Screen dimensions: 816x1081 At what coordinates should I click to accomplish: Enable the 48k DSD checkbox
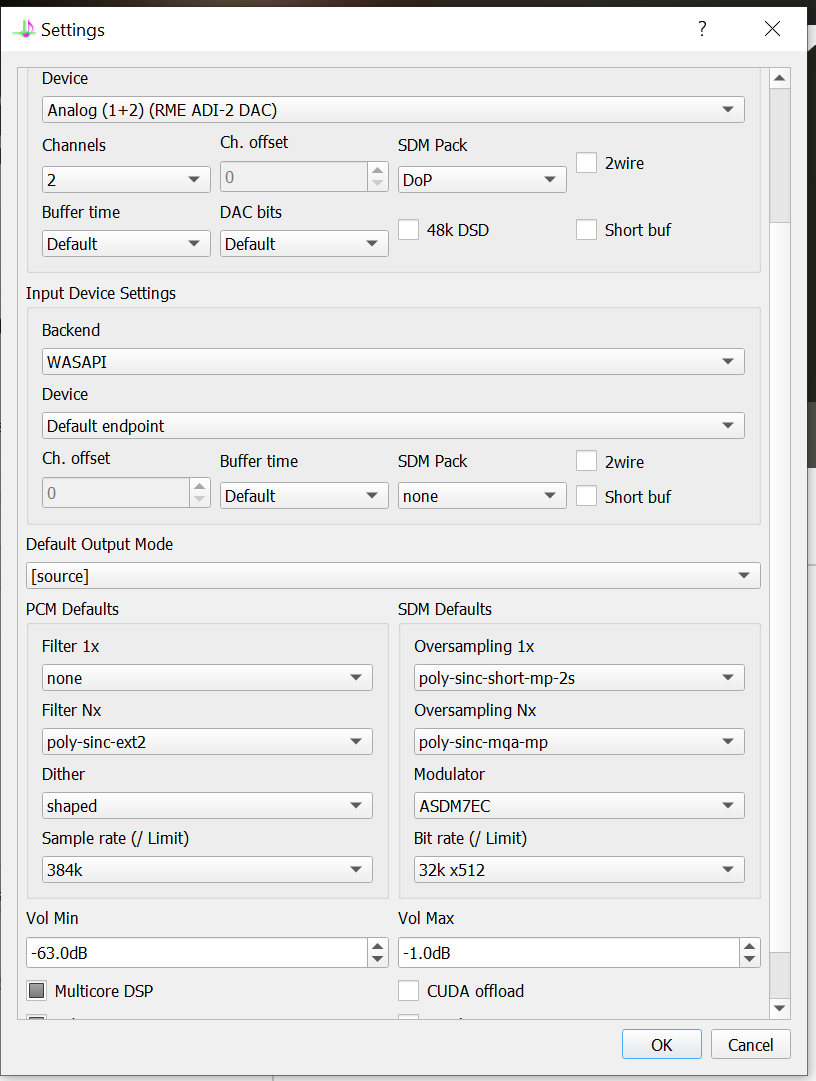(x=408, y=230)
